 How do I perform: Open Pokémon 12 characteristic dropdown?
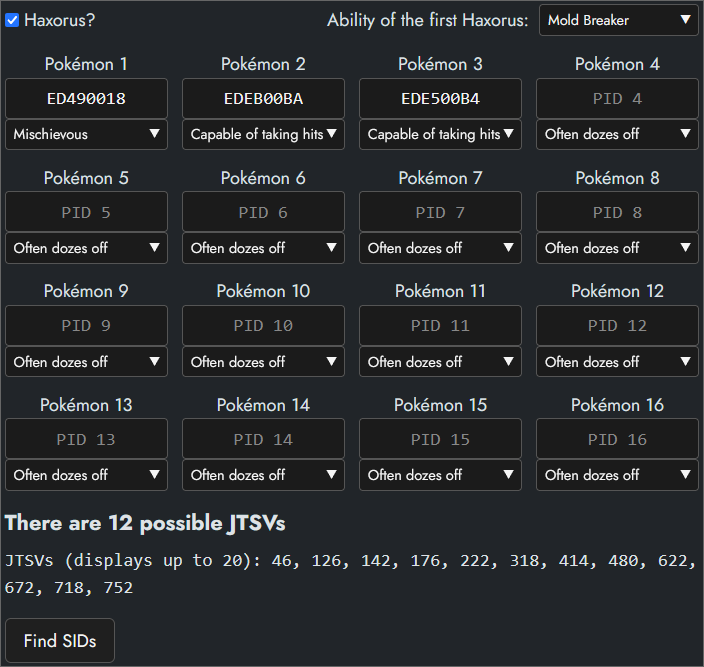click(x=617, y=361)
